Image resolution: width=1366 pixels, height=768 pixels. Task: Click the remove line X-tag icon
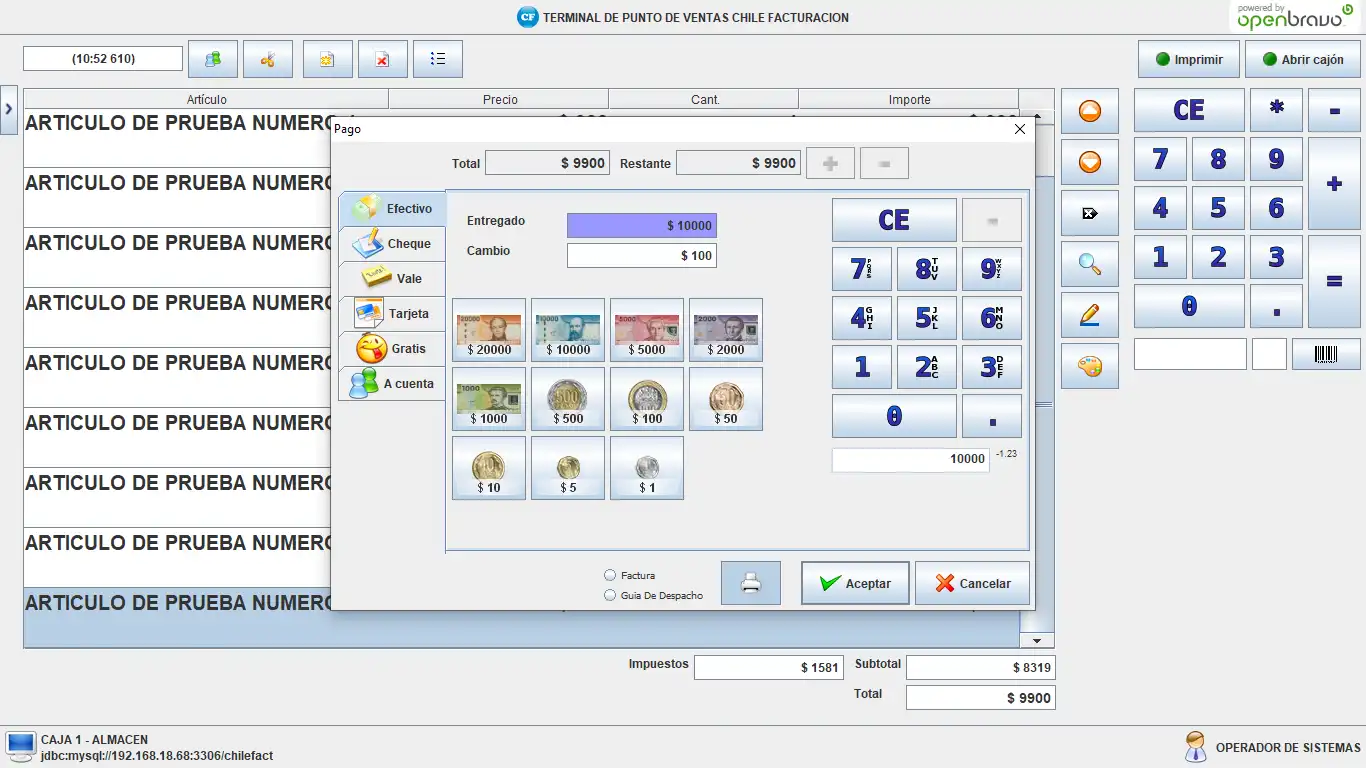click(x=1090, y=213)
